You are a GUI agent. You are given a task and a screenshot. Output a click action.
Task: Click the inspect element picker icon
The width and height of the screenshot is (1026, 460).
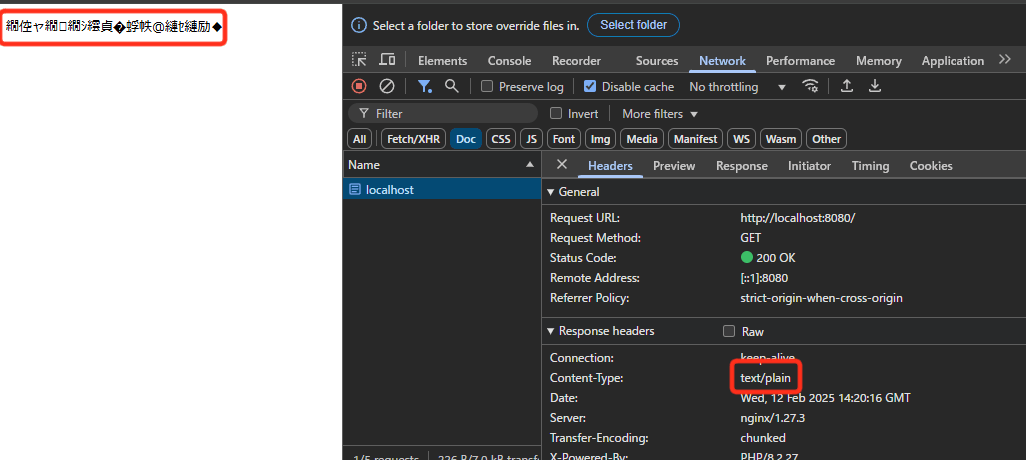(359, 60)
